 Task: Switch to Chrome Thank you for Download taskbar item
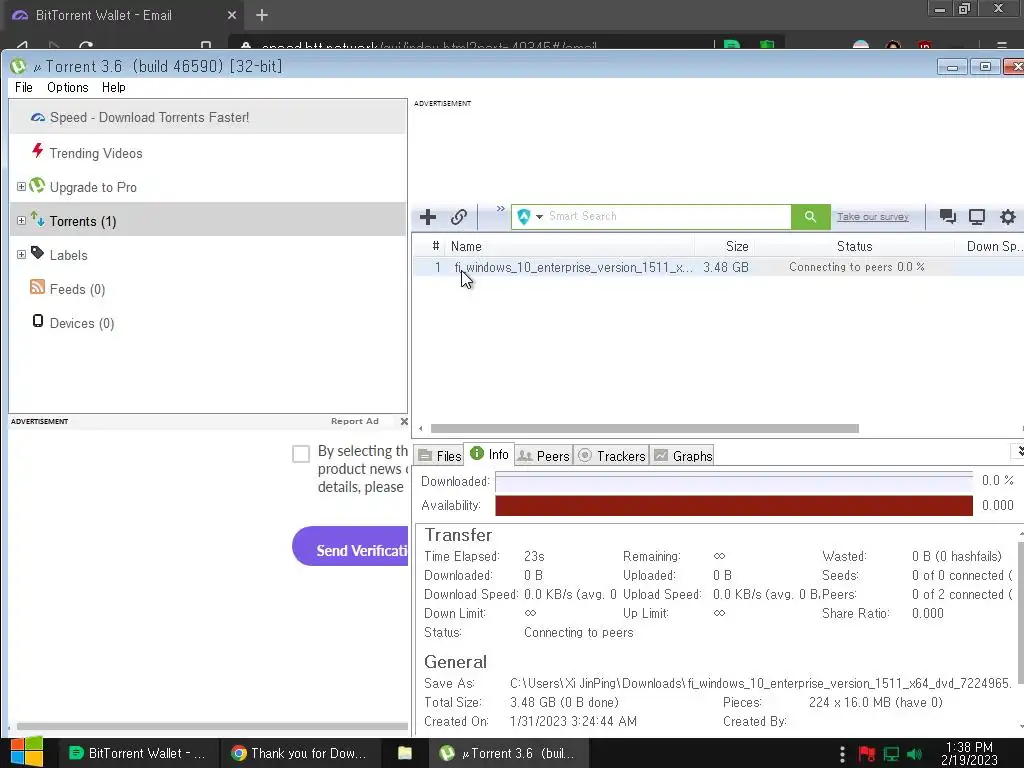point(300,753)
